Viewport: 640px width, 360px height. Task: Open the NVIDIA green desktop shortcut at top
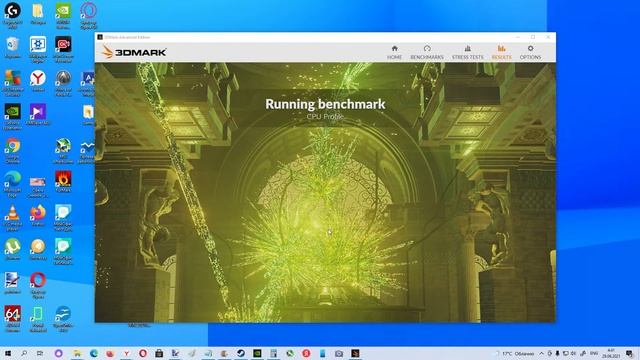(x=63, y=16)
